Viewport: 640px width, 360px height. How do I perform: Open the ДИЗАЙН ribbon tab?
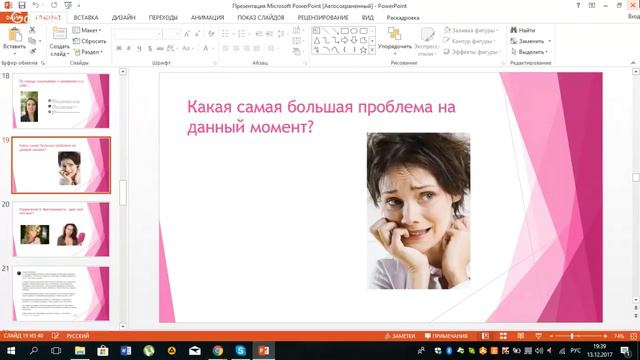click(x=123, y=18)
